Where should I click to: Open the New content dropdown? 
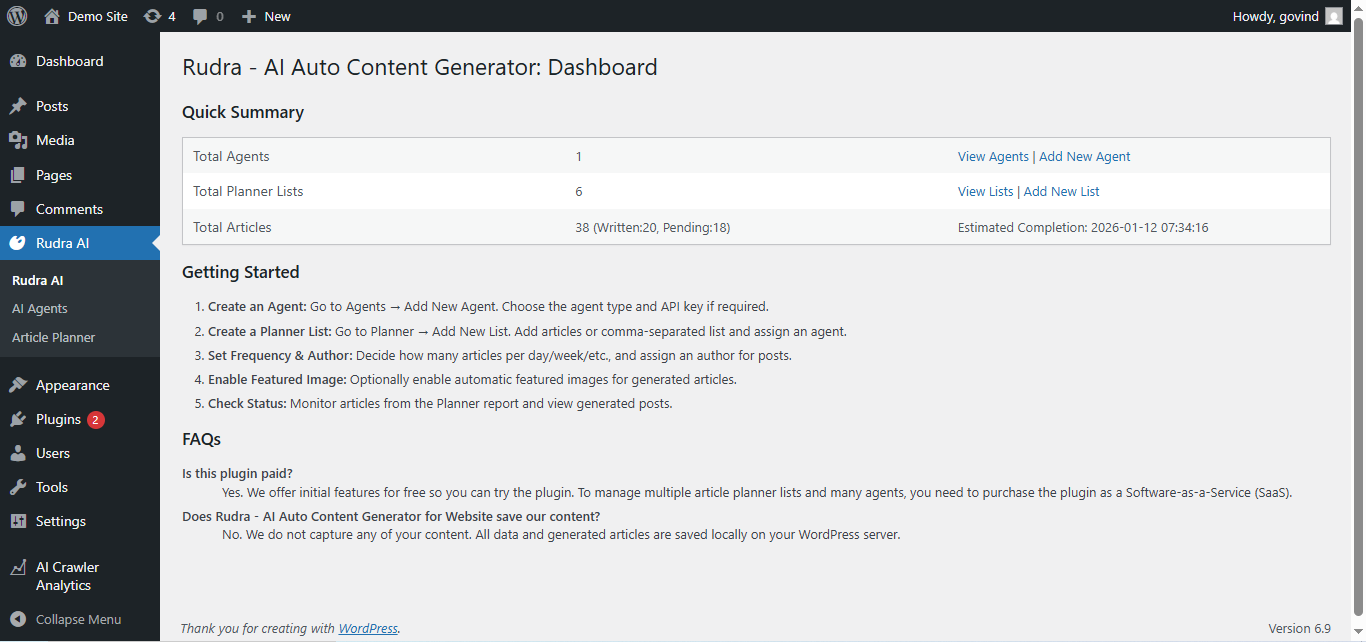[267, 16]
